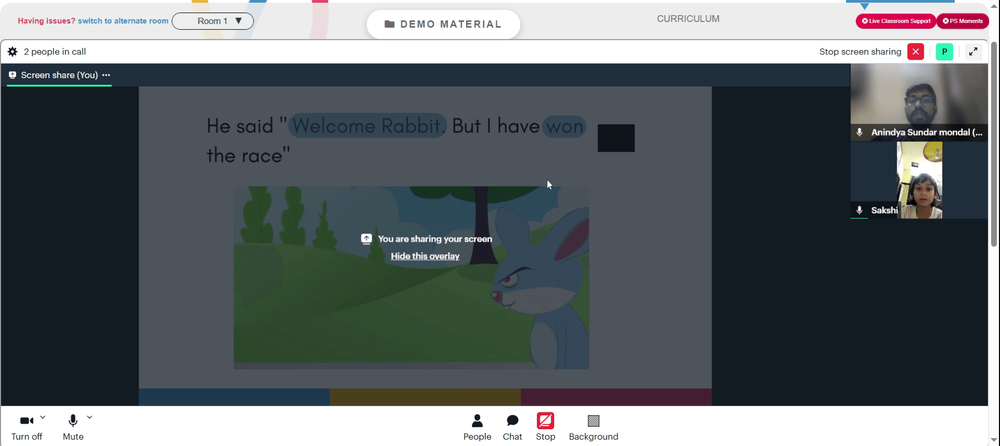The height and width of the screenshot is (446, 1000).
Task: Mute the microphone
Action: [73, 427]
